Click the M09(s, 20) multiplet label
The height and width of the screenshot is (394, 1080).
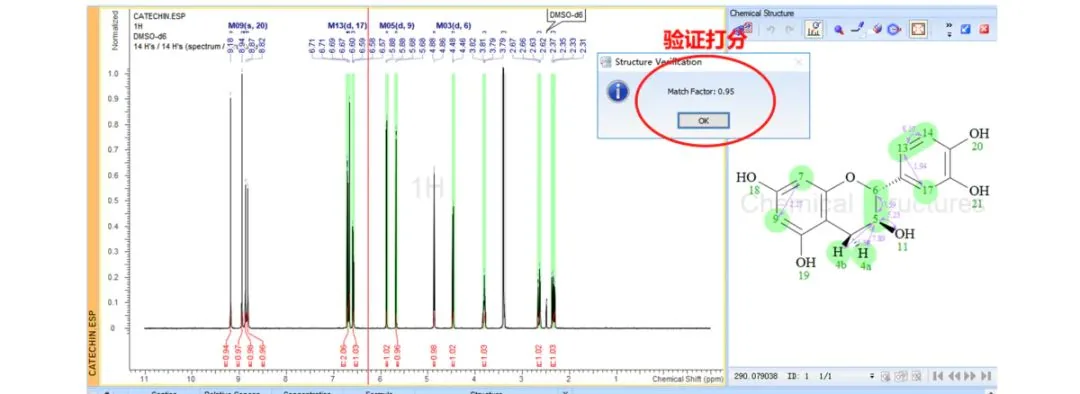tap(247, 25)
